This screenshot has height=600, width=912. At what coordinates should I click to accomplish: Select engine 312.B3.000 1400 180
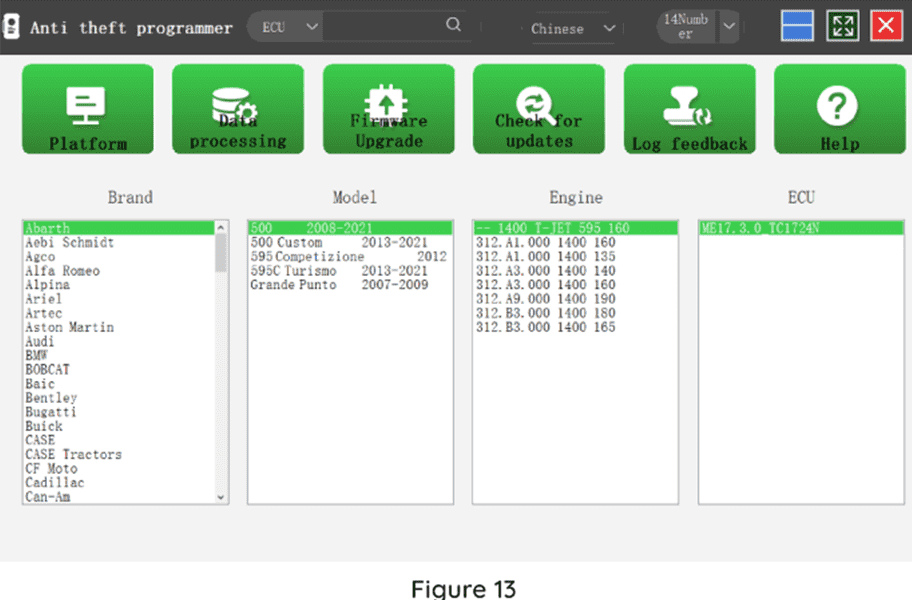[575, 313]
